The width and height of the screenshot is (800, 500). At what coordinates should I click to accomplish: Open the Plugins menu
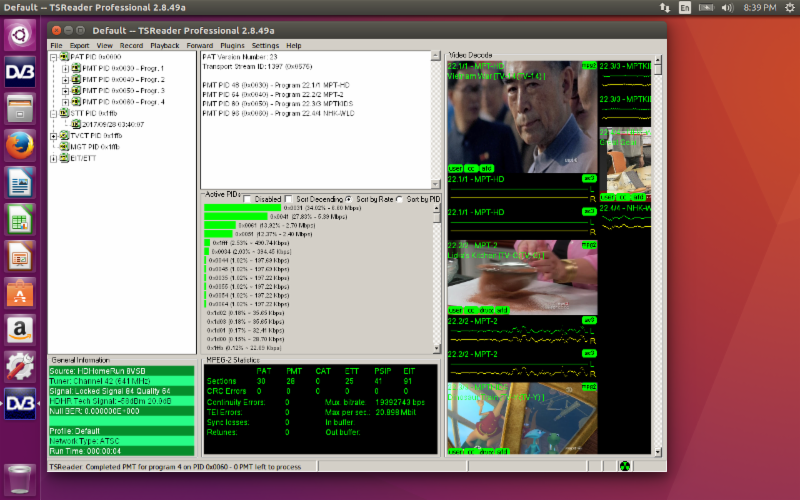233,45
